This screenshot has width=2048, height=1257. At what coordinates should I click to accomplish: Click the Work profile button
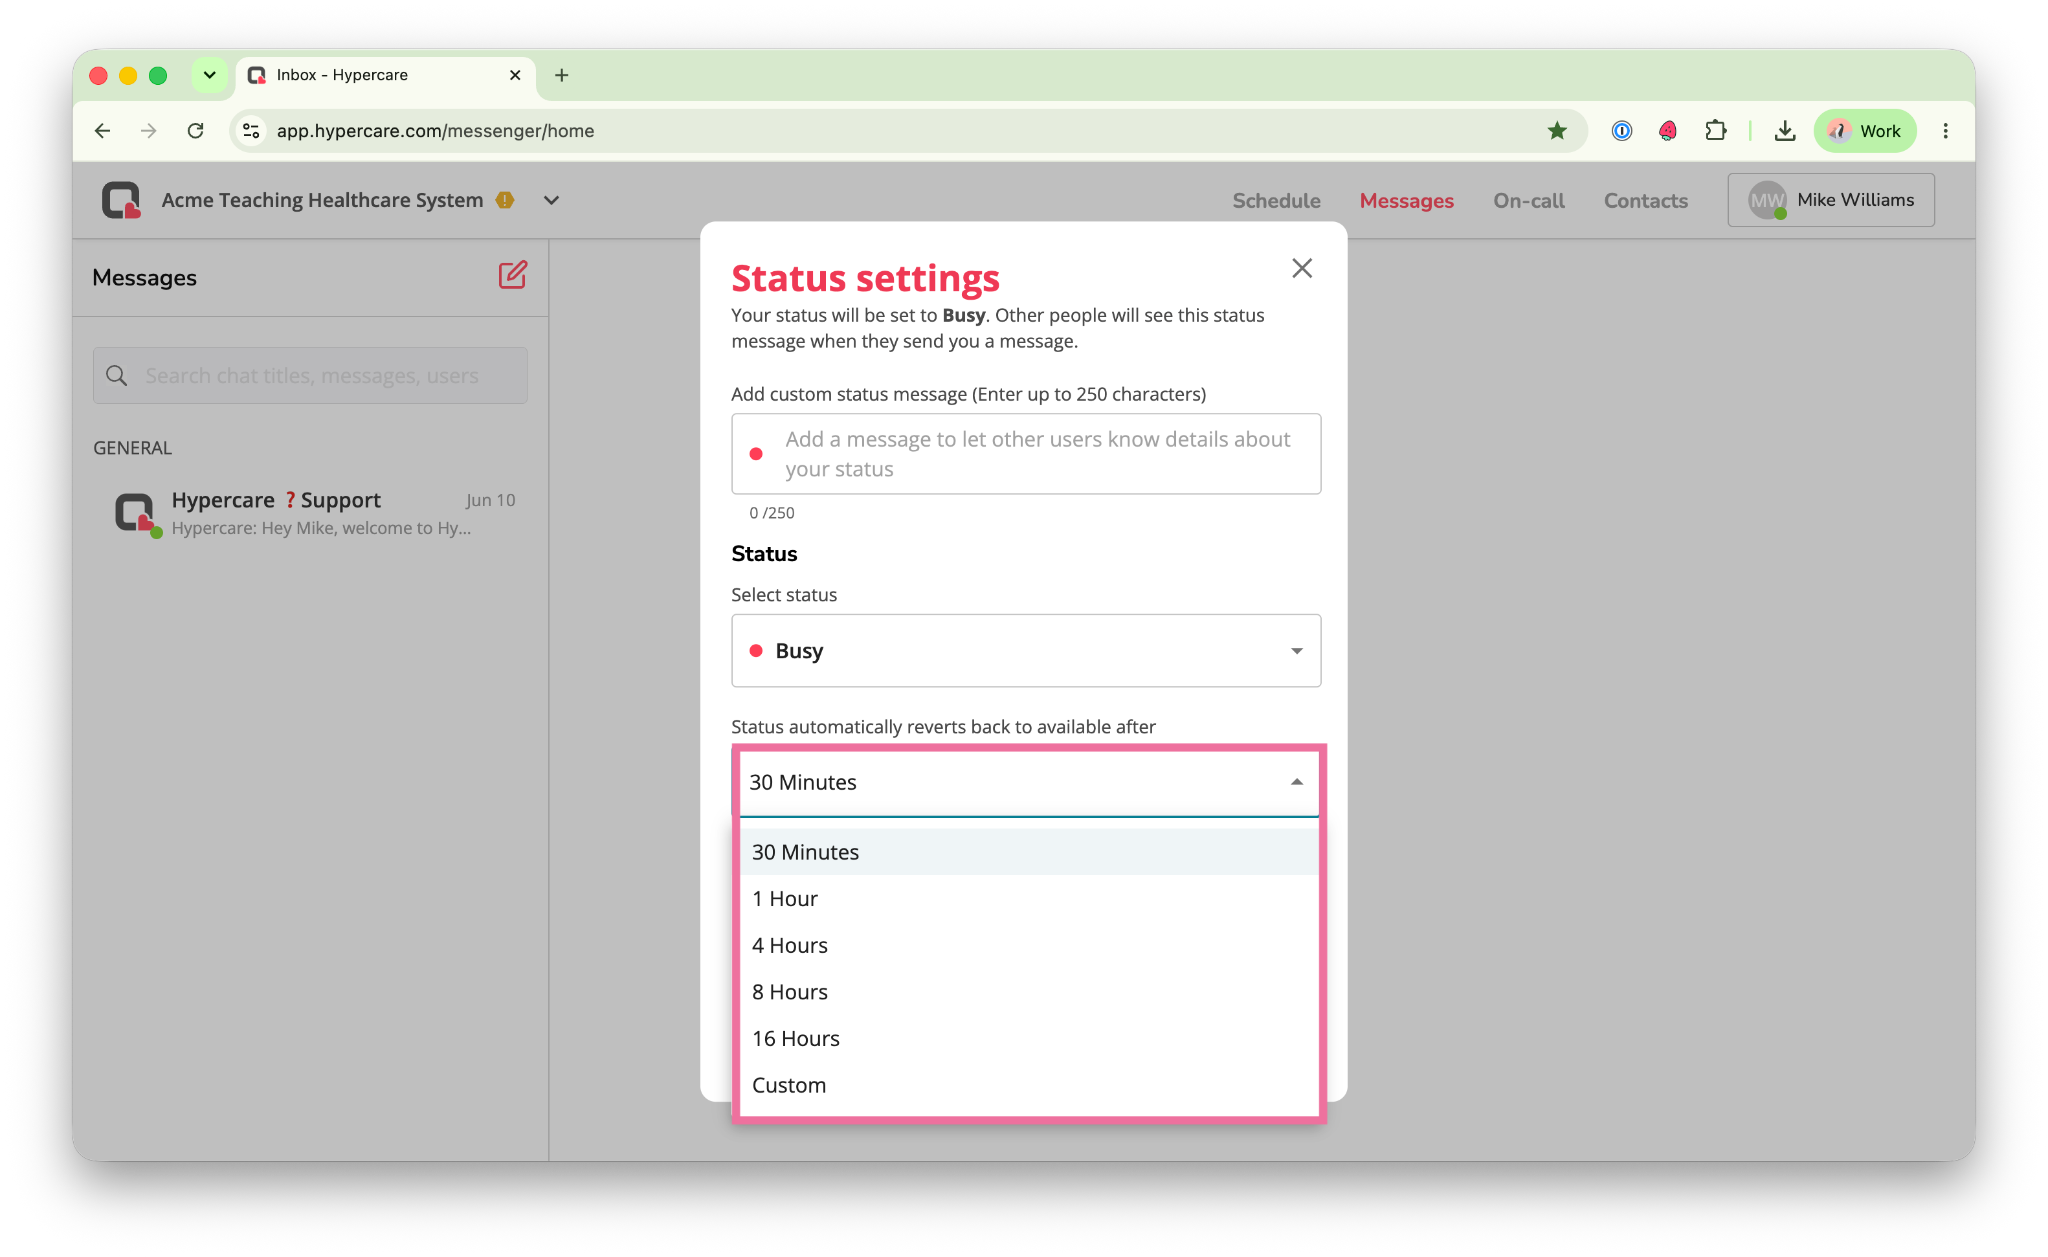1865,131
